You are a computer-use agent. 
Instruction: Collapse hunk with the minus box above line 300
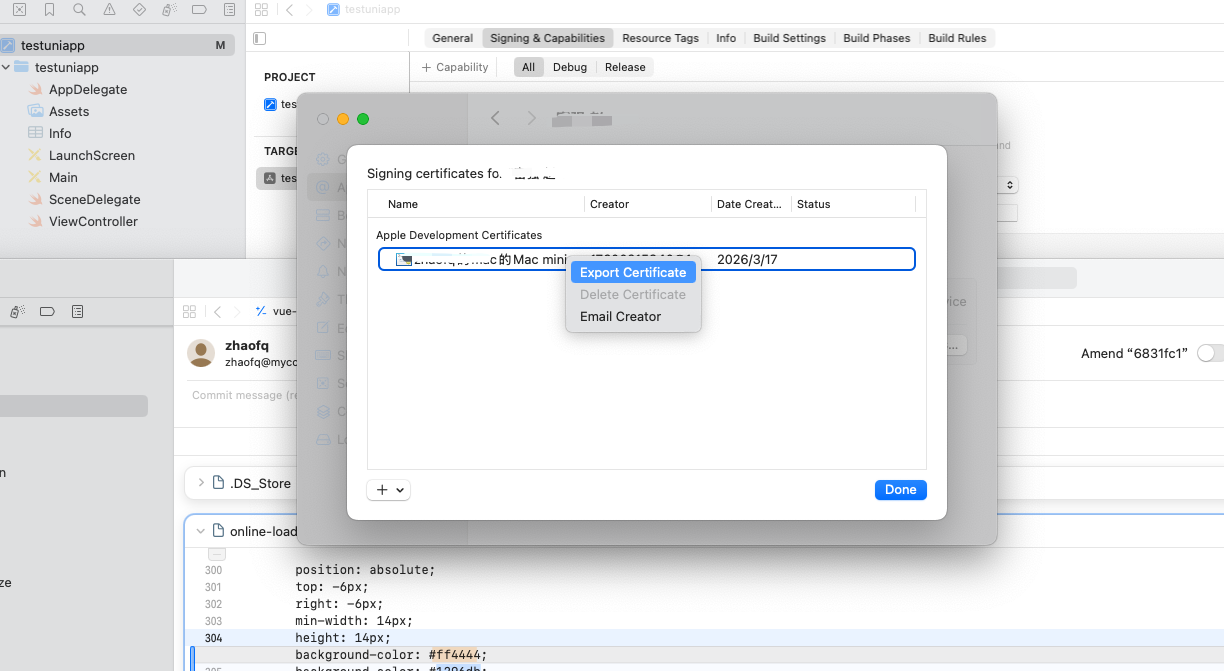[x=217, y=553]
